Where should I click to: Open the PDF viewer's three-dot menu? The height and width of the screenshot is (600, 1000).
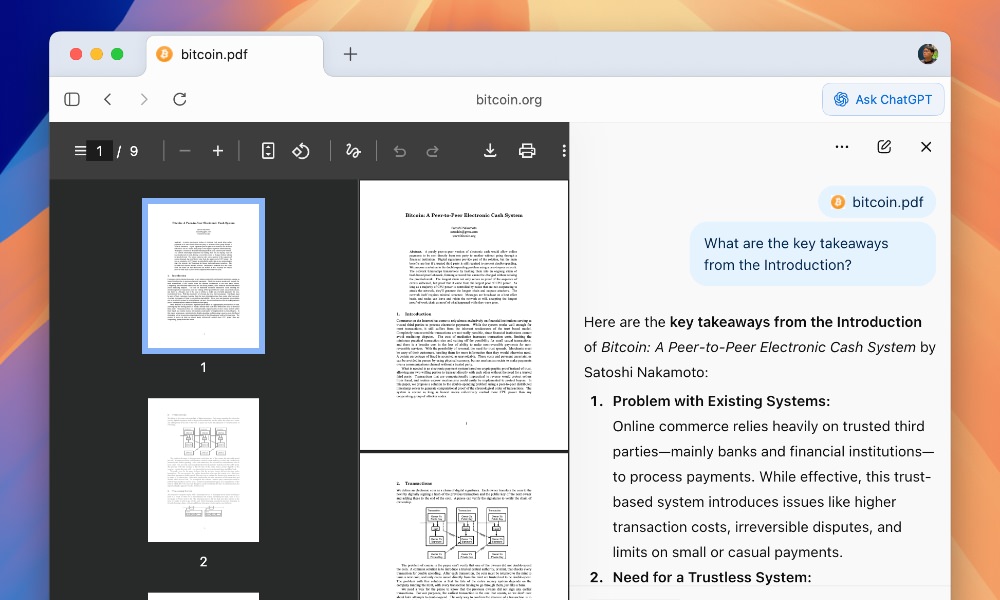(564, 150)
